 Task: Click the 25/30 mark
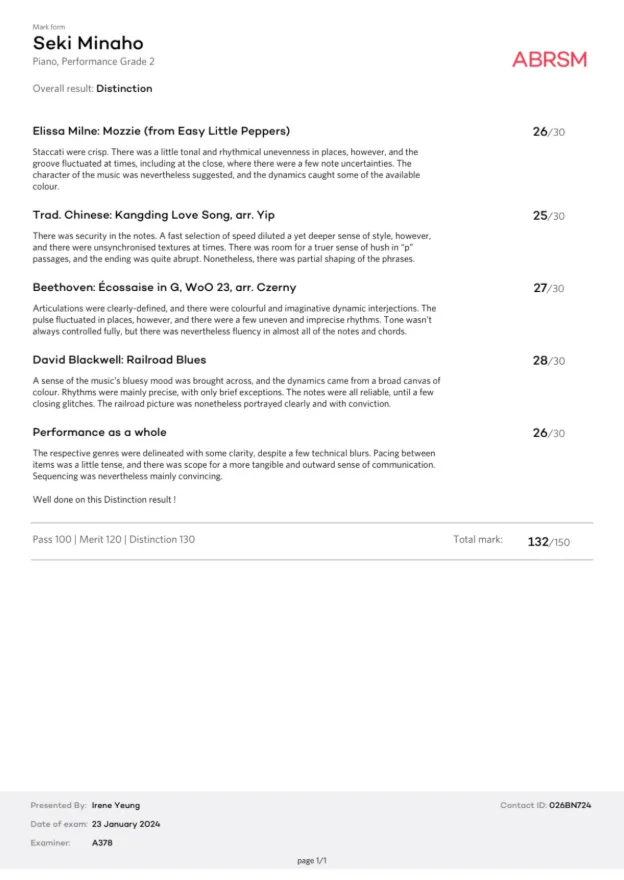coord(548,216)
